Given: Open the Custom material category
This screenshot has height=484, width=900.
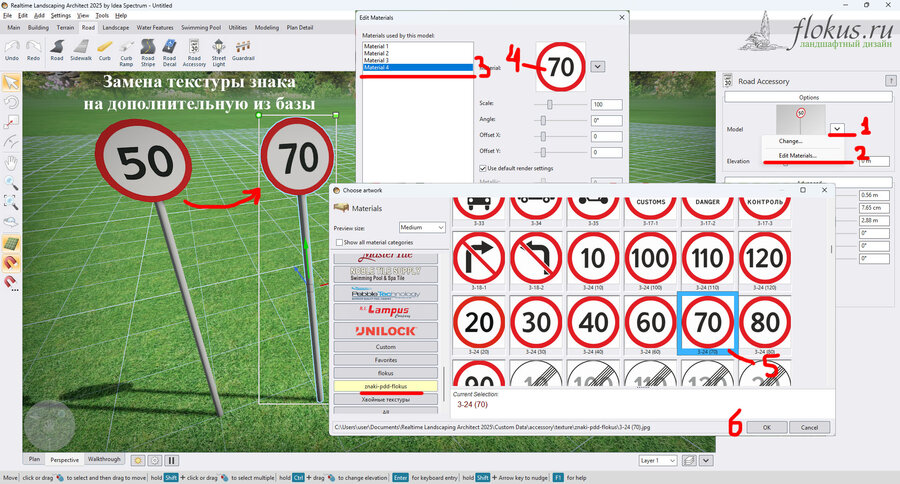Looking at the screenshot, I should point(385,347).
